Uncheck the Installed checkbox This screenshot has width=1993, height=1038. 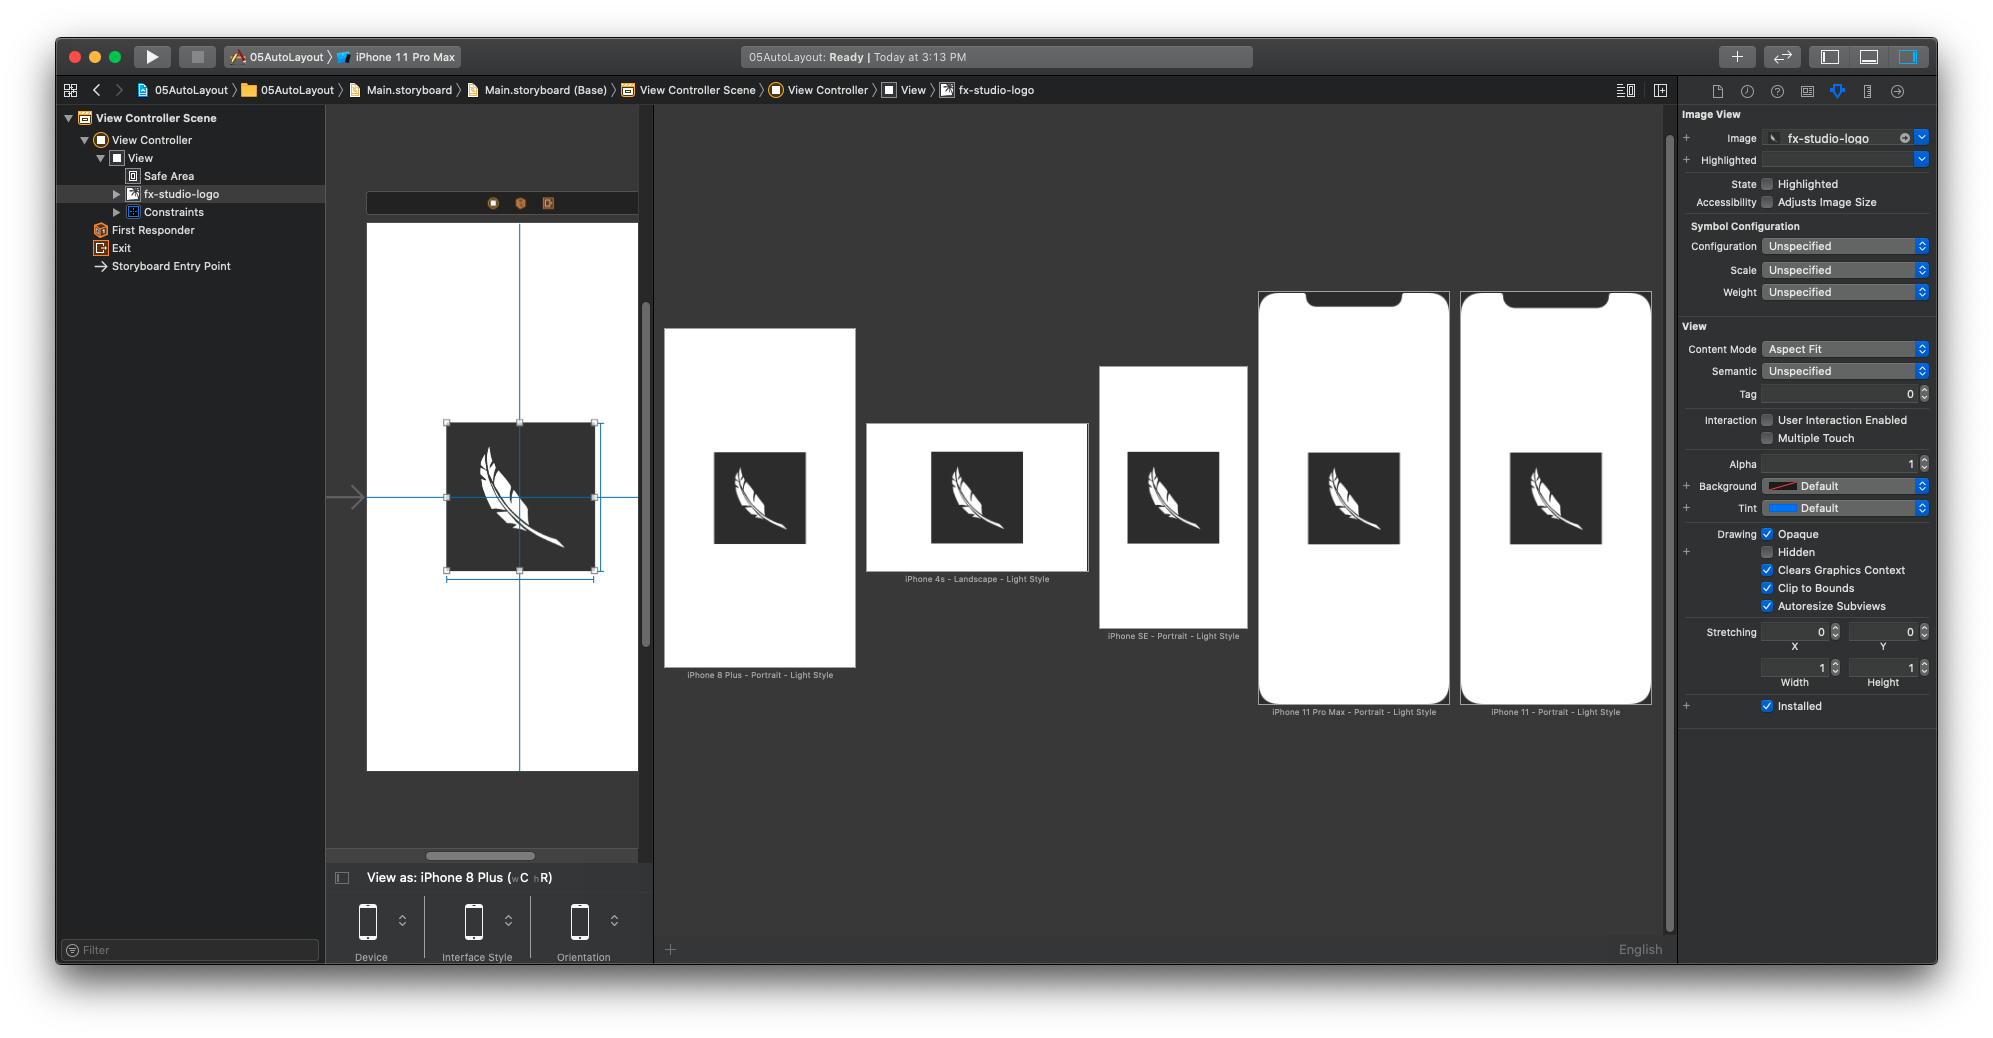point(1767,706)
